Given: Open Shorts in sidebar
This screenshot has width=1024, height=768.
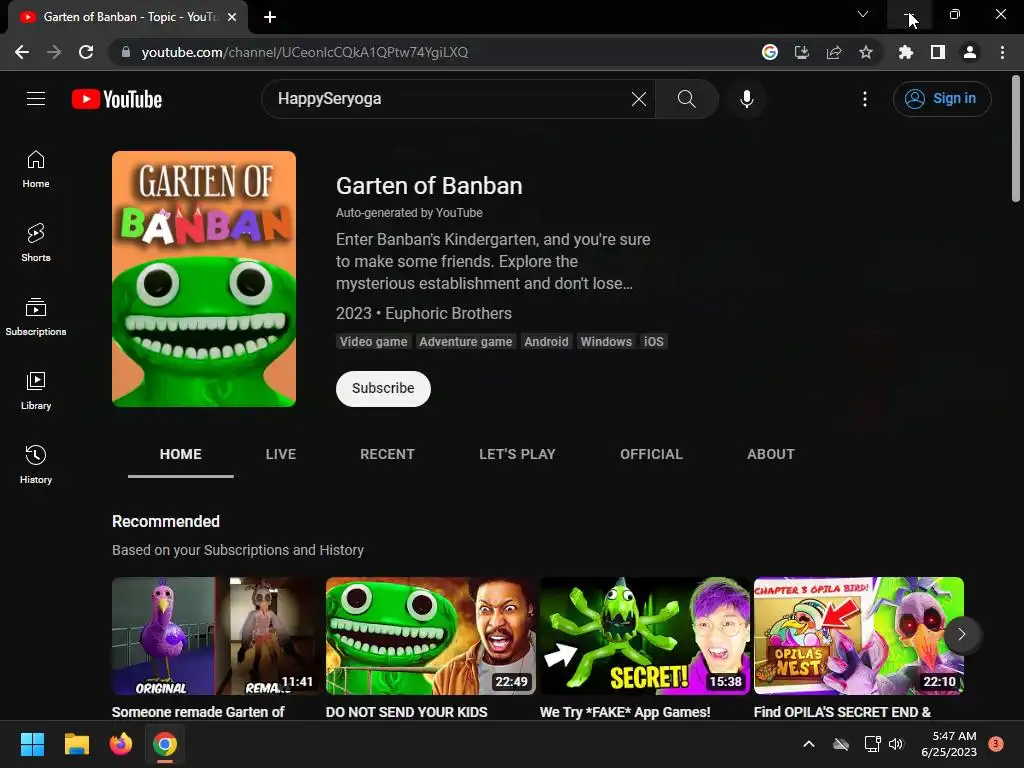Looking at the screenshot, I should pyautogui.click(x=36, y=243).
